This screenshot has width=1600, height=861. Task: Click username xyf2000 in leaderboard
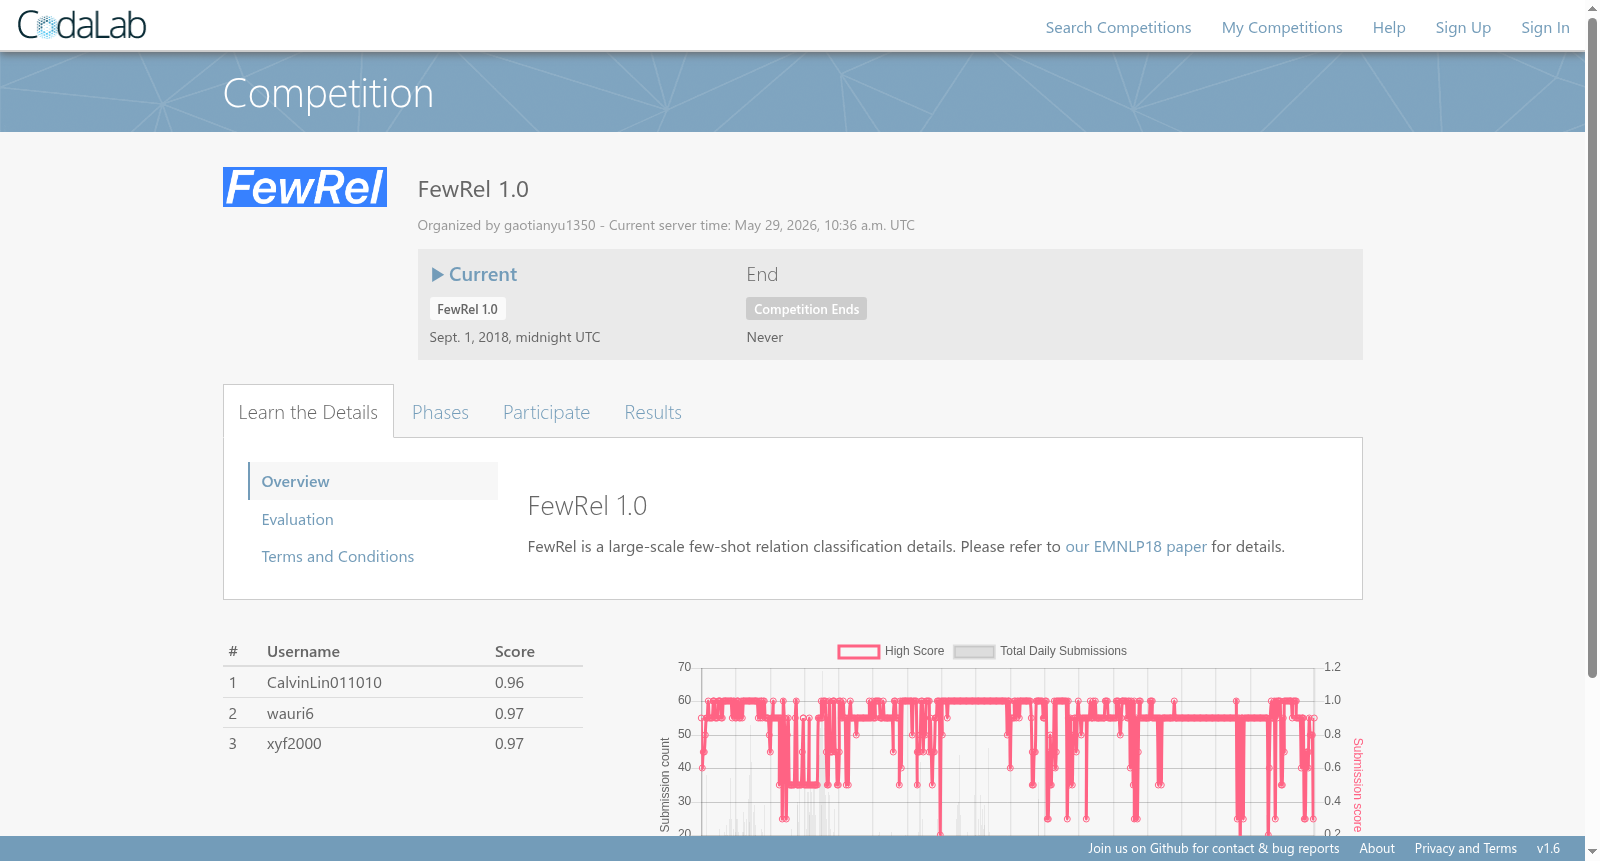coord(294,744)
